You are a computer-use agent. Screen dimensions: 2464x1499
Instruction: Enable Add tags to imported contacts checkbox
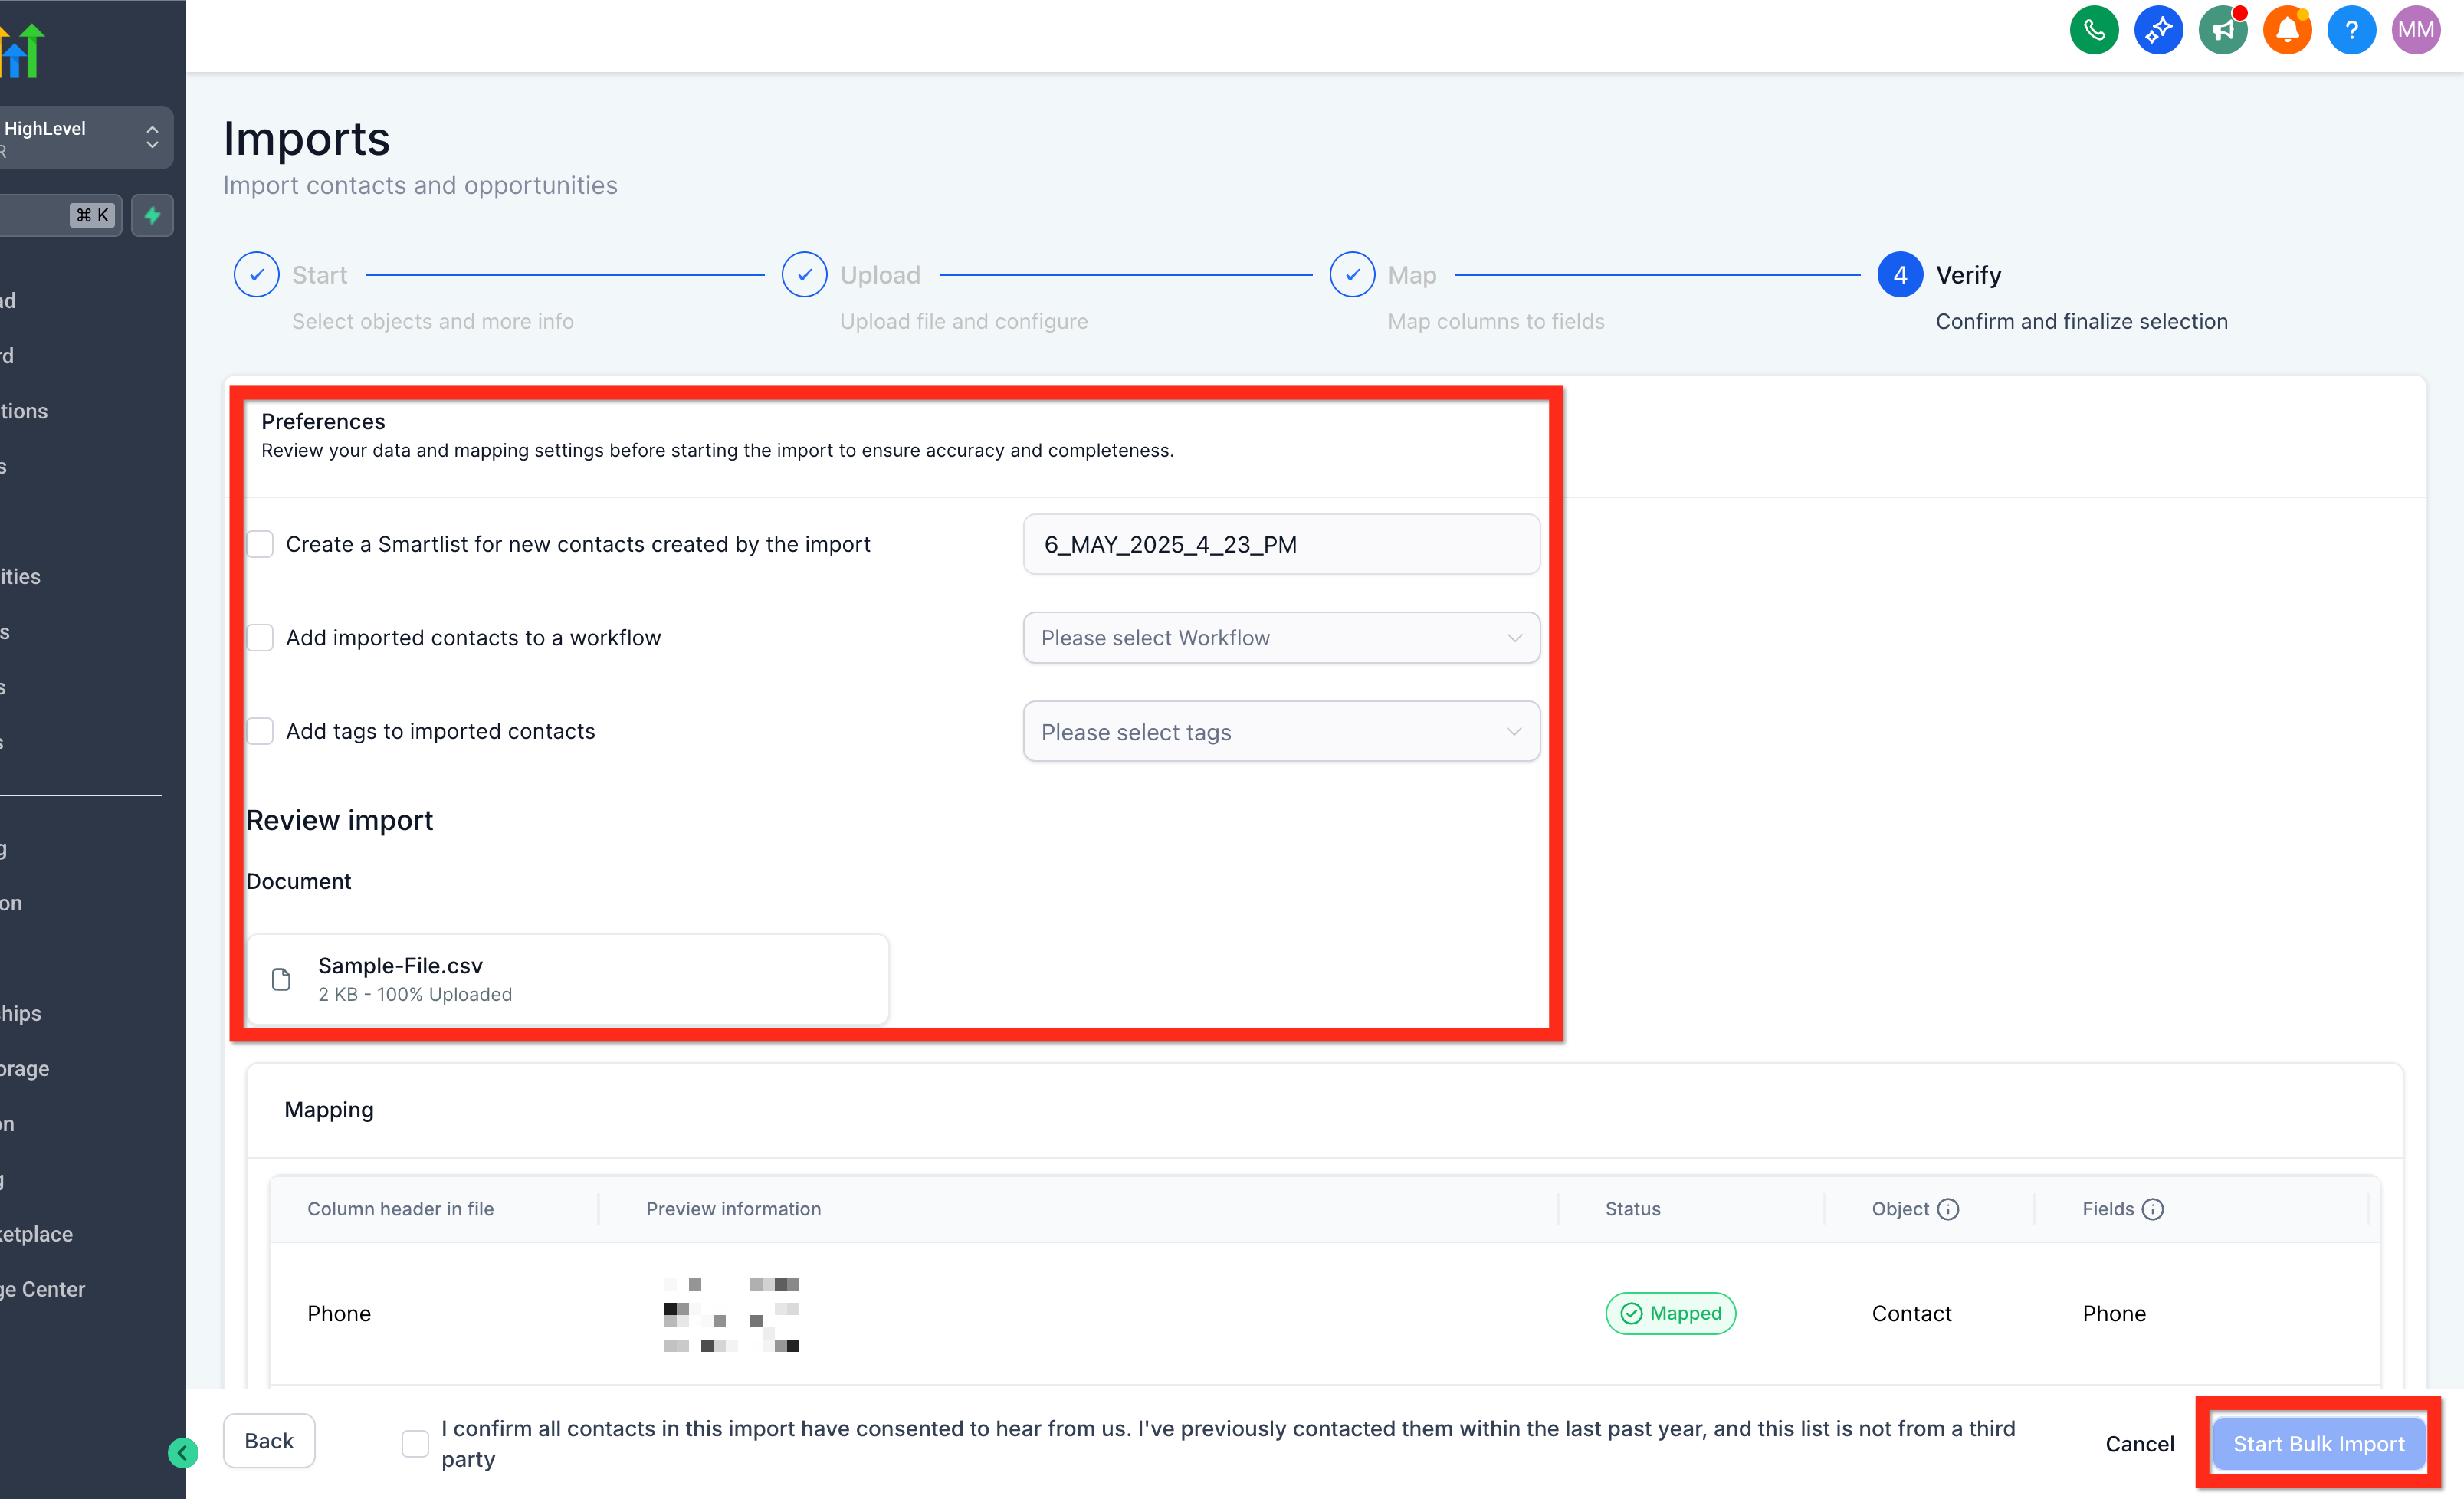point(260,731)
